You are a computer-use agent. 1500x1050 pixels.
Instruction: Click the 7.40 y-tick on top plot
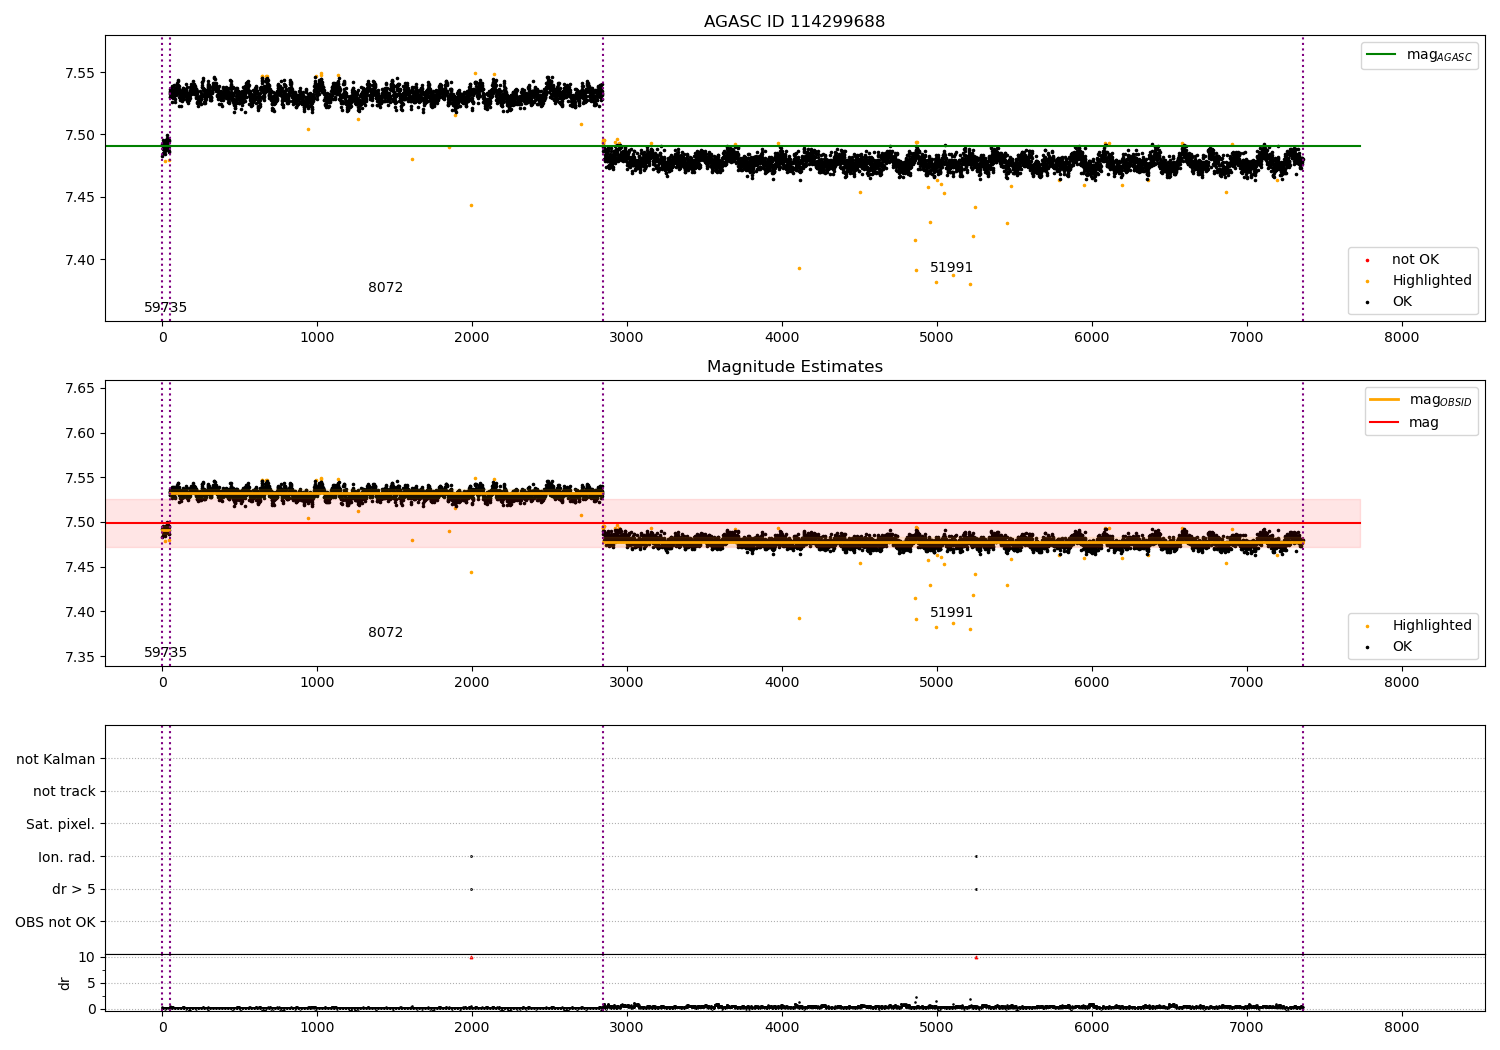coord(80,260)
